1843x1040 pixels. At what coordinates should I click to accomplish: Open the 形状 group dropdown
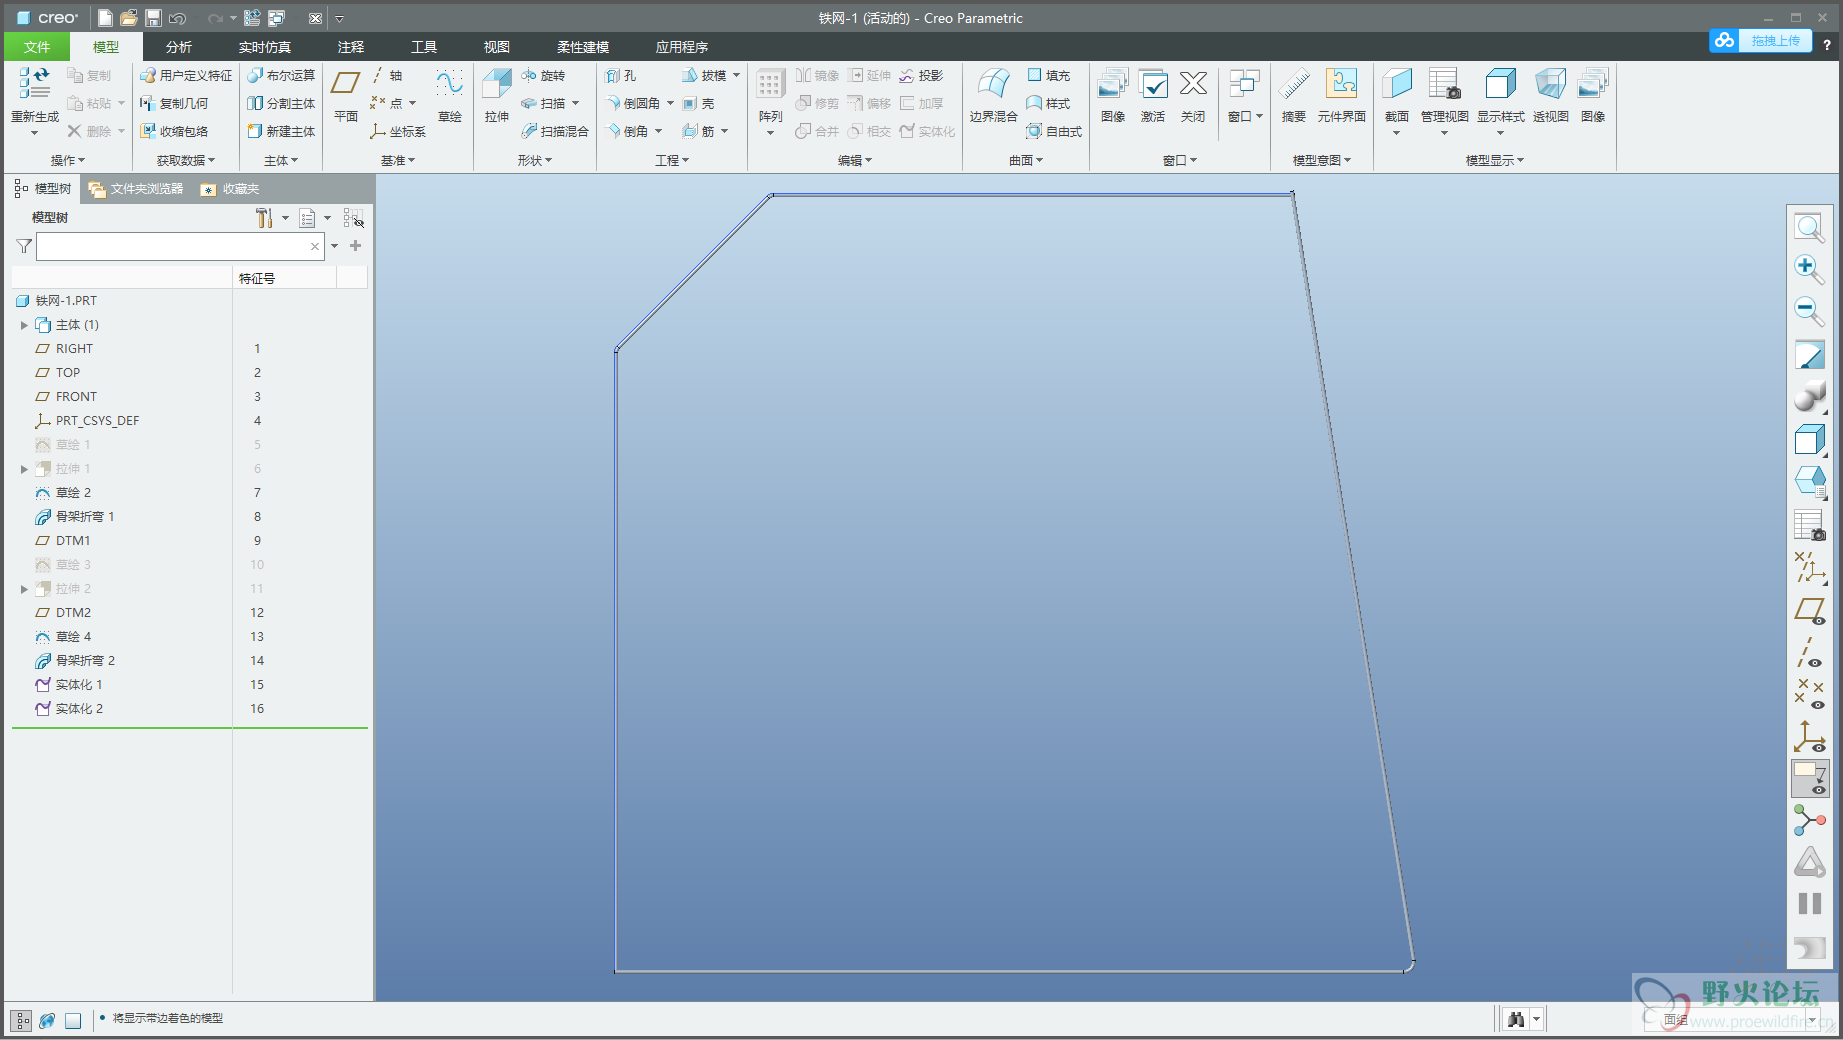pos(535,160)
